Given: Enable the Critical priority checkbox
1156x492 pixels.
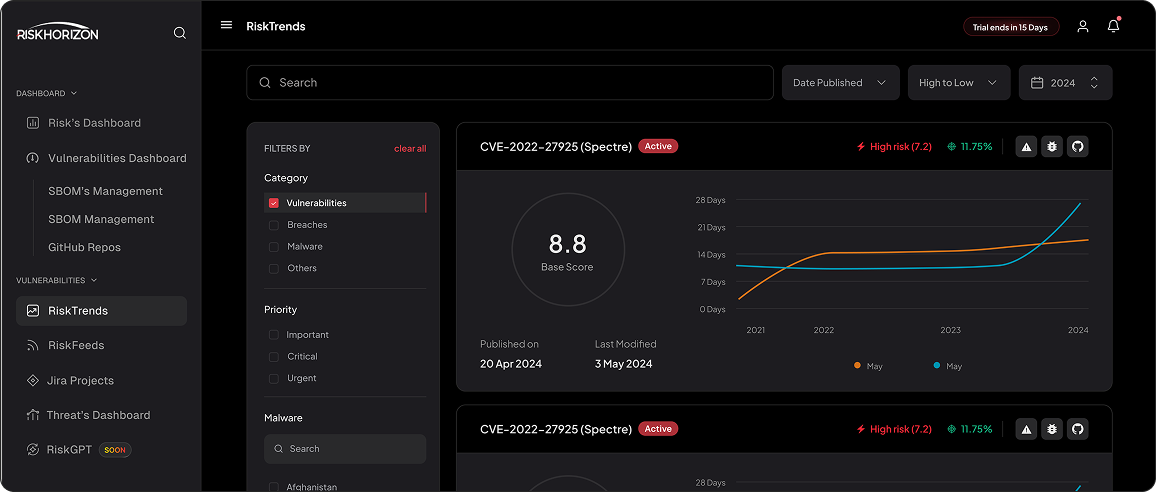Looking at the screenshot, I should coord(274,356).
